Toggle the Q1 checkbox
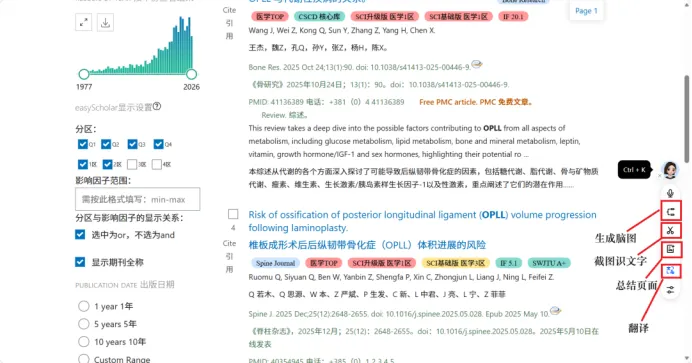 83,144
